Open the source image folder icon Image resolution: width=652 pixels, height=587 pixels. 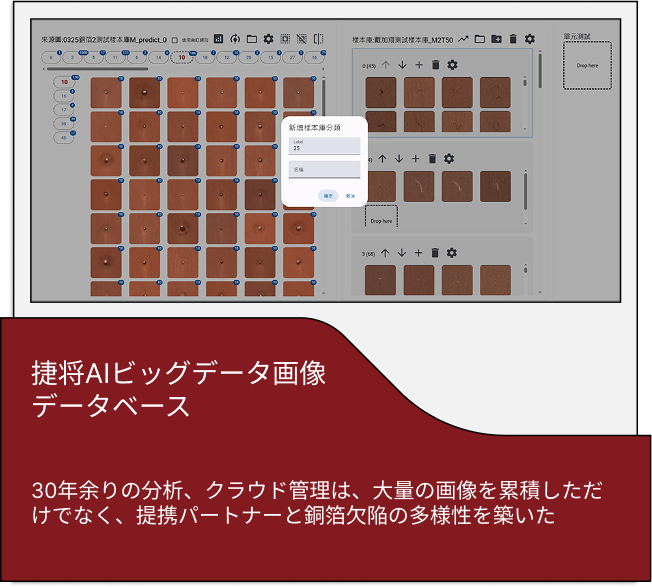point(251,39)
